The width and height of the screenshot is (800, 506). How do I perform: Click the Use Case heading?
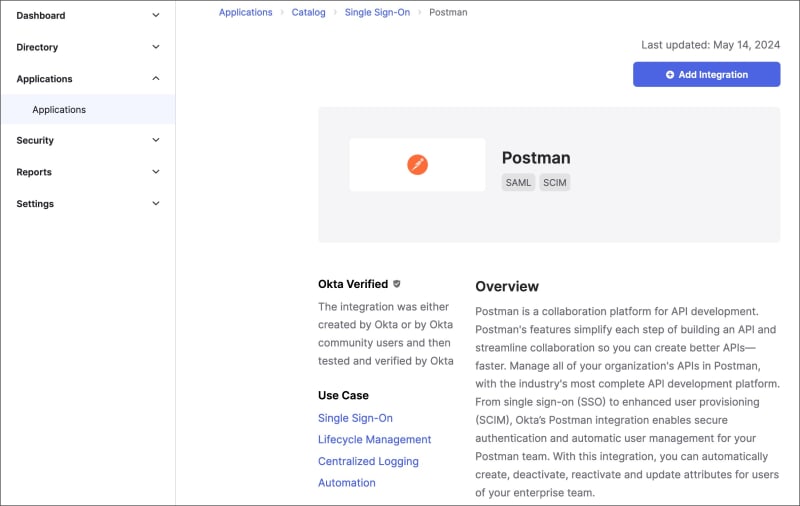click(343, 395)
